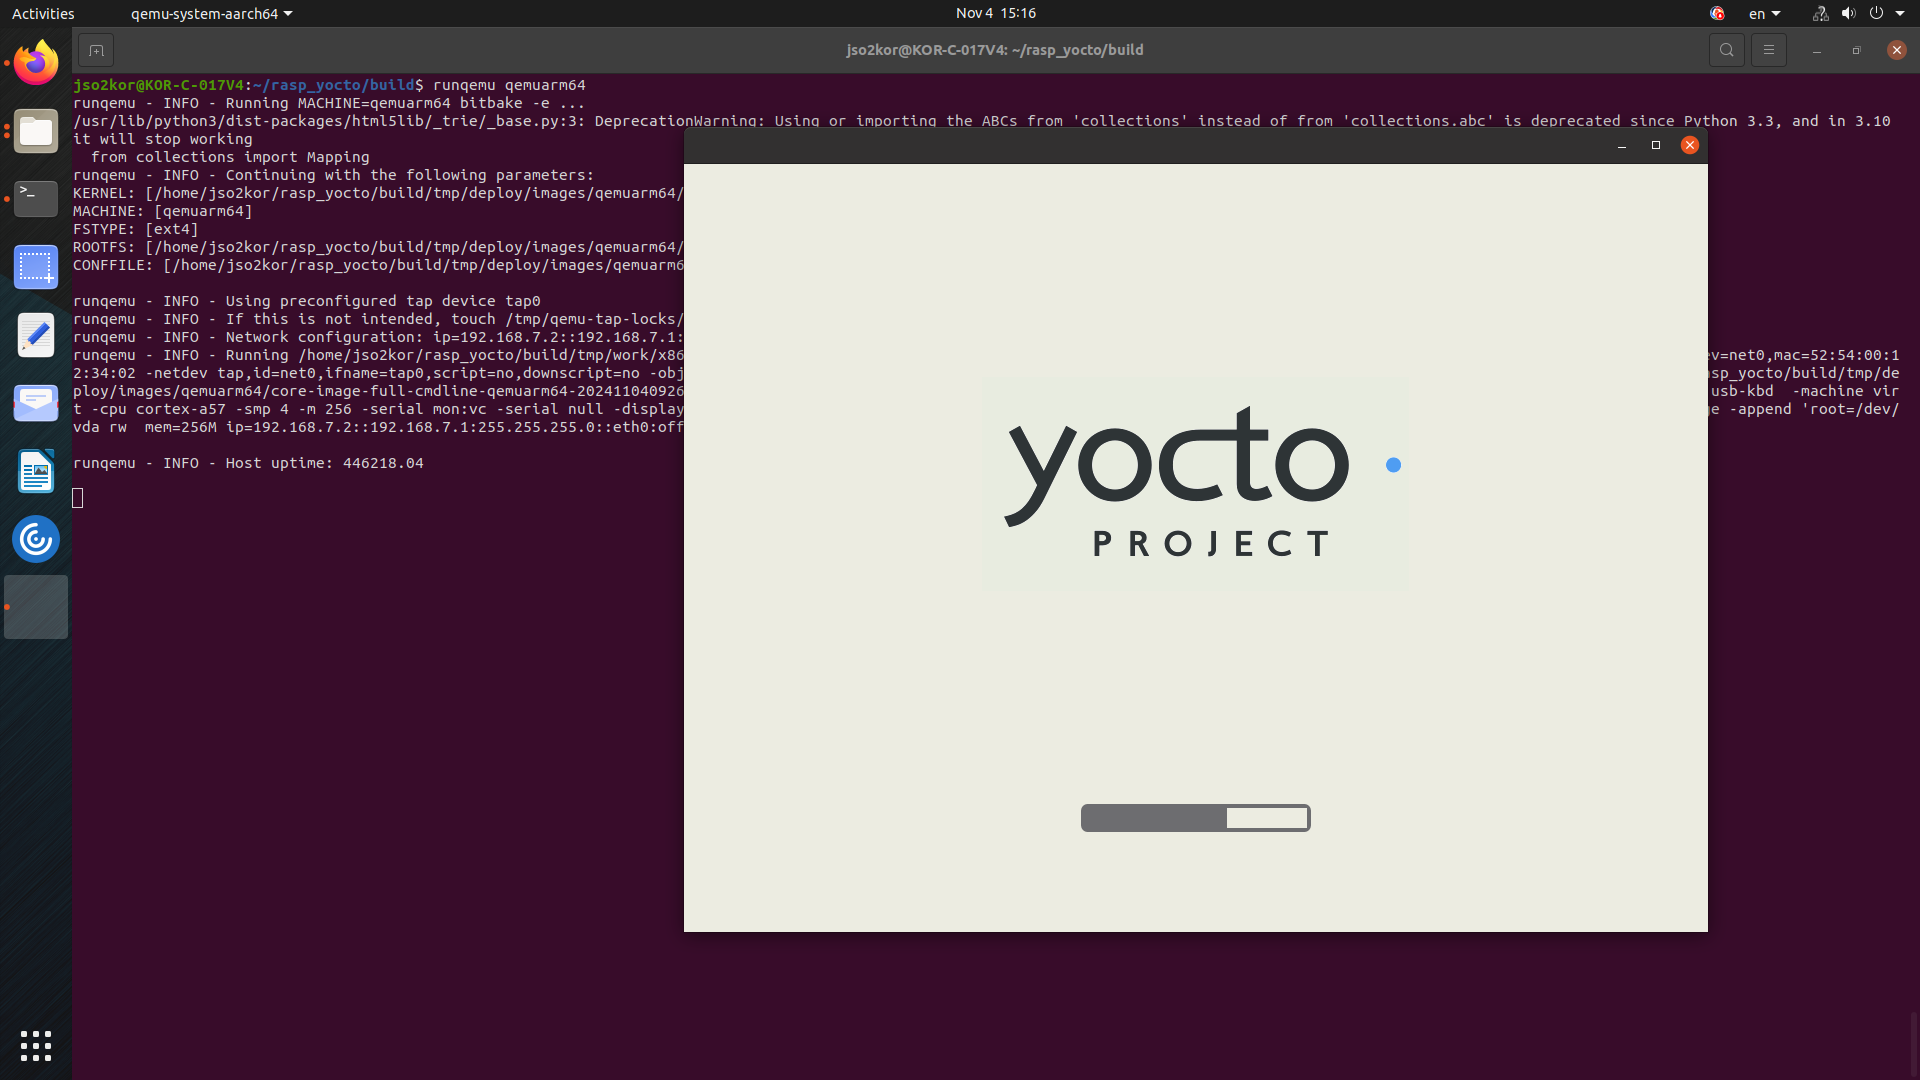
Task: Open the mail client dock icon
Action: (36, 403)
